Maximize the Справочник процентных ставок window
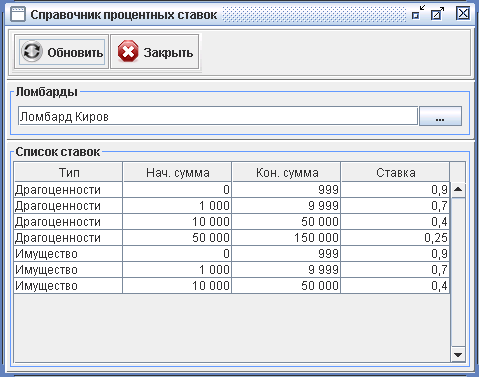Viewport: 479px width, 377px height. pos(437,14)
